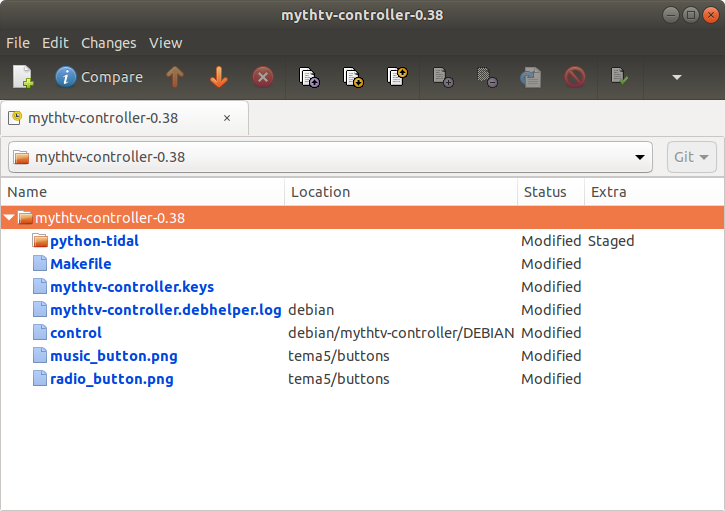Commit changes using the purple-arrow commit icon
Image resolution: width=725 pixels, height=511 pixels.
tap(309, 77)
